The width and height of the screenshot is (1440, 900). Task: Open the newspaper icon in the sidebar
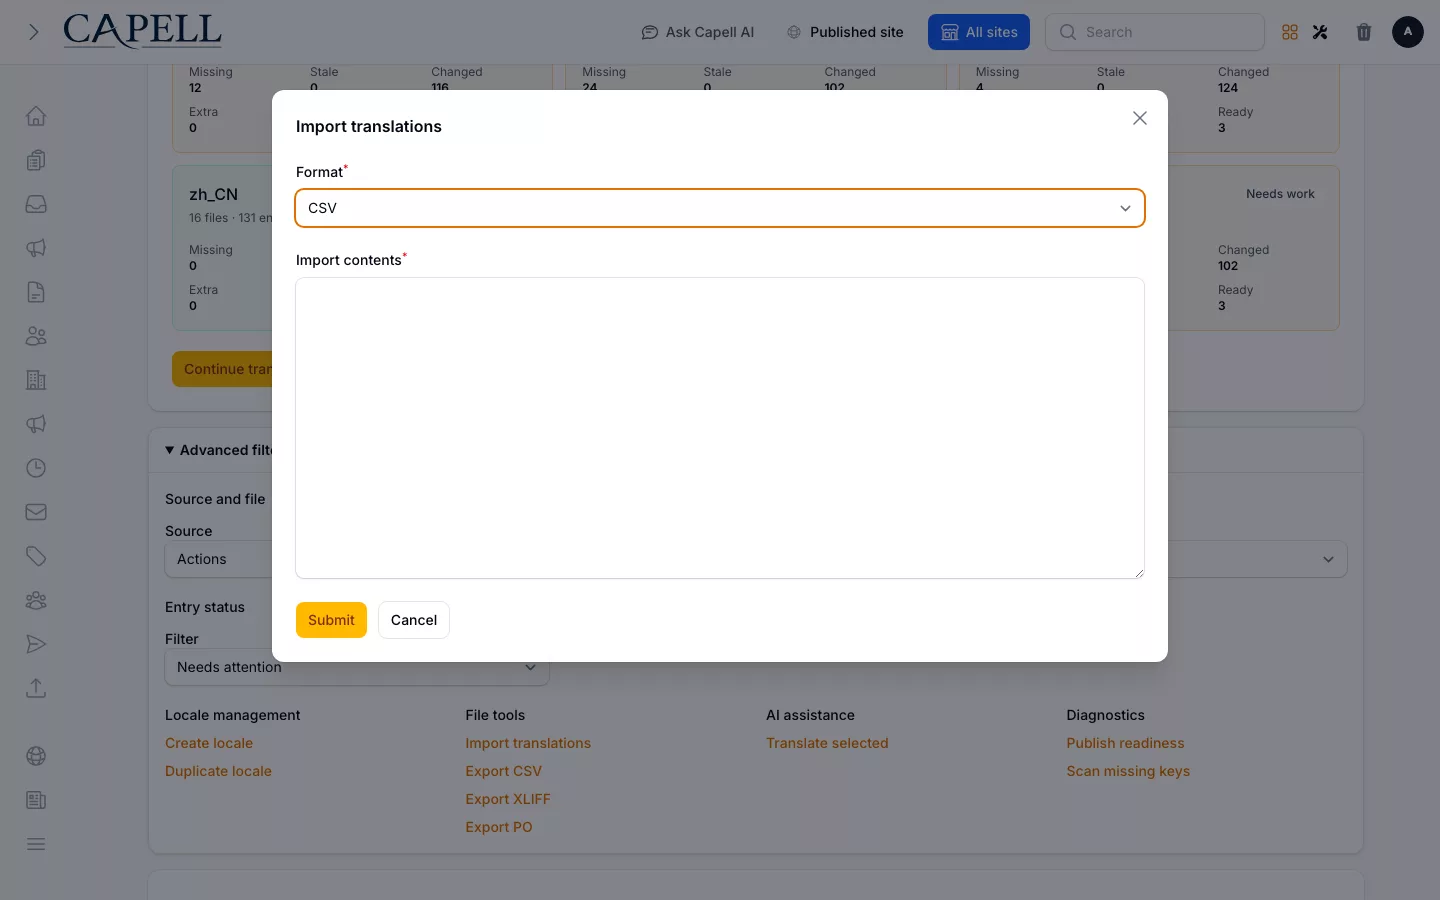pyautogui.click(x=36, y=800)
